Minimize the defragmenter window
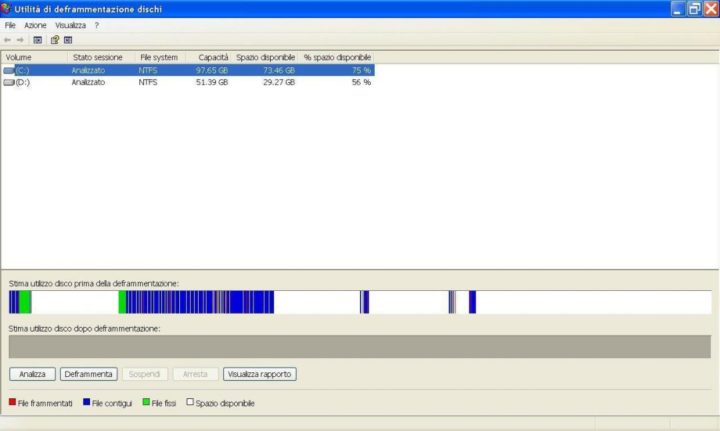 click(x=678, y=9)
